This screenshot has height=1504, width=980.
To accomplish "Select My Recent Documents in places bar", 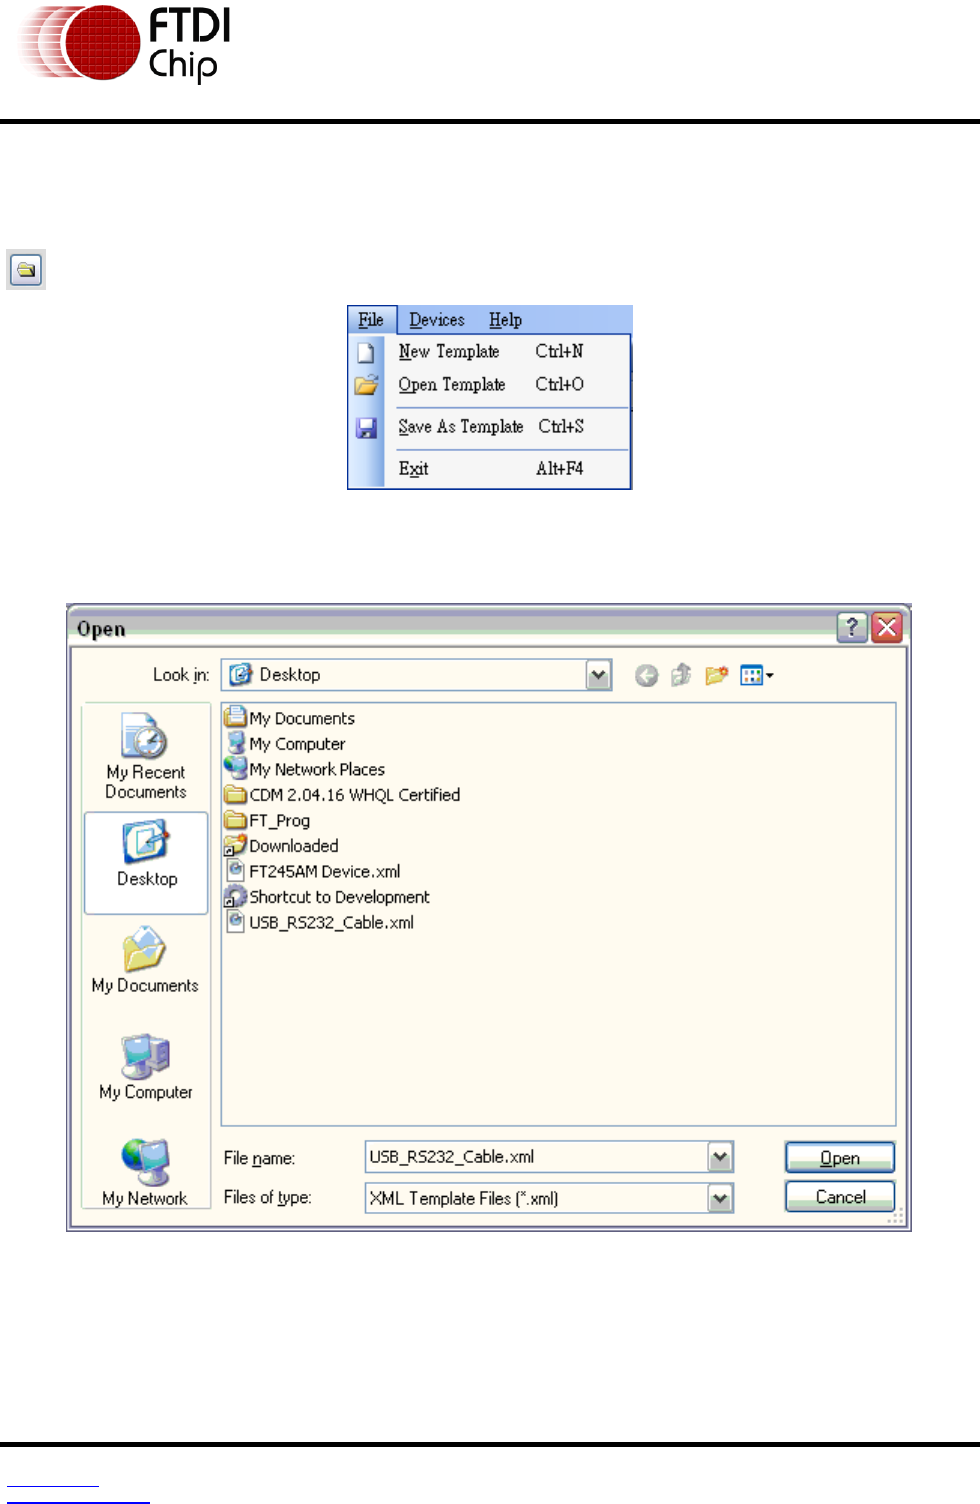I will point(146,756).
